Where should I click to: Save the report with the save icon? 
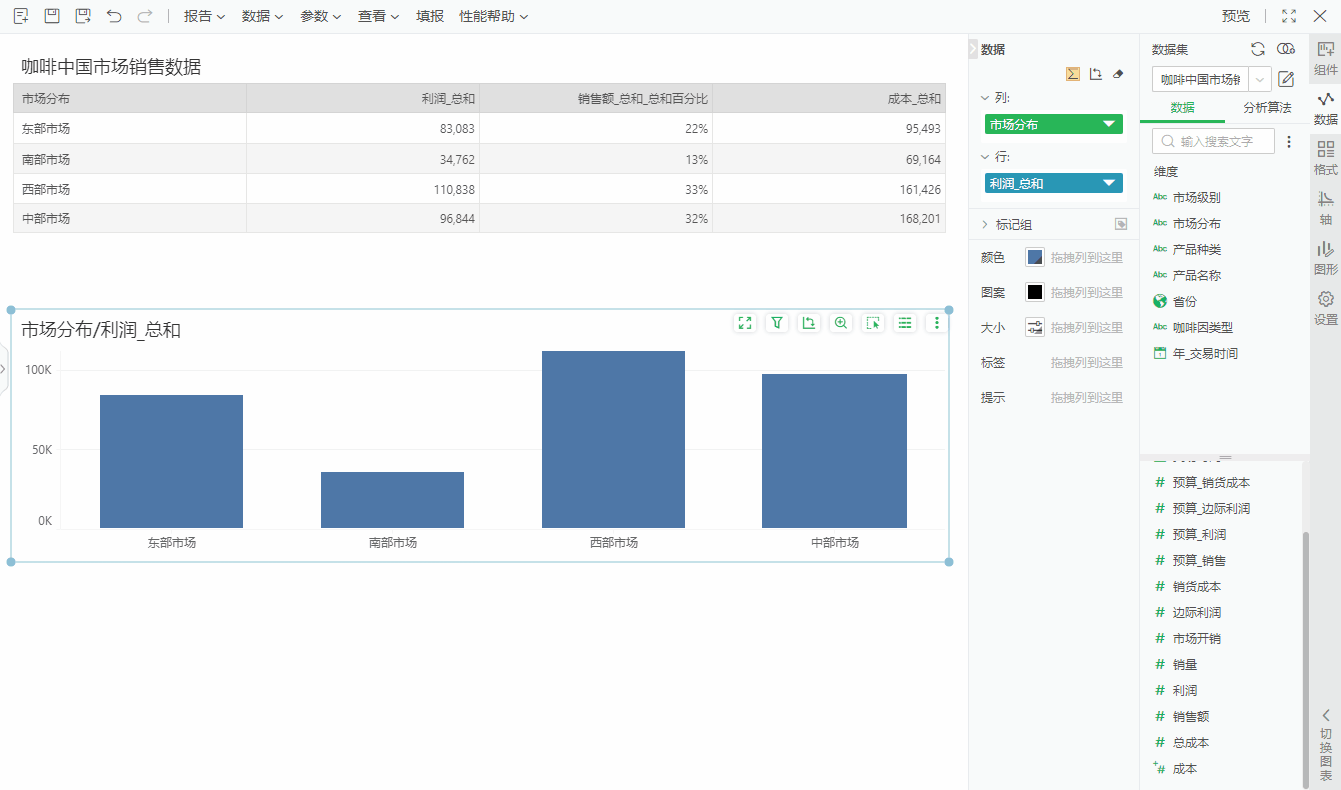pyautogui.click(x=52, y=16)
